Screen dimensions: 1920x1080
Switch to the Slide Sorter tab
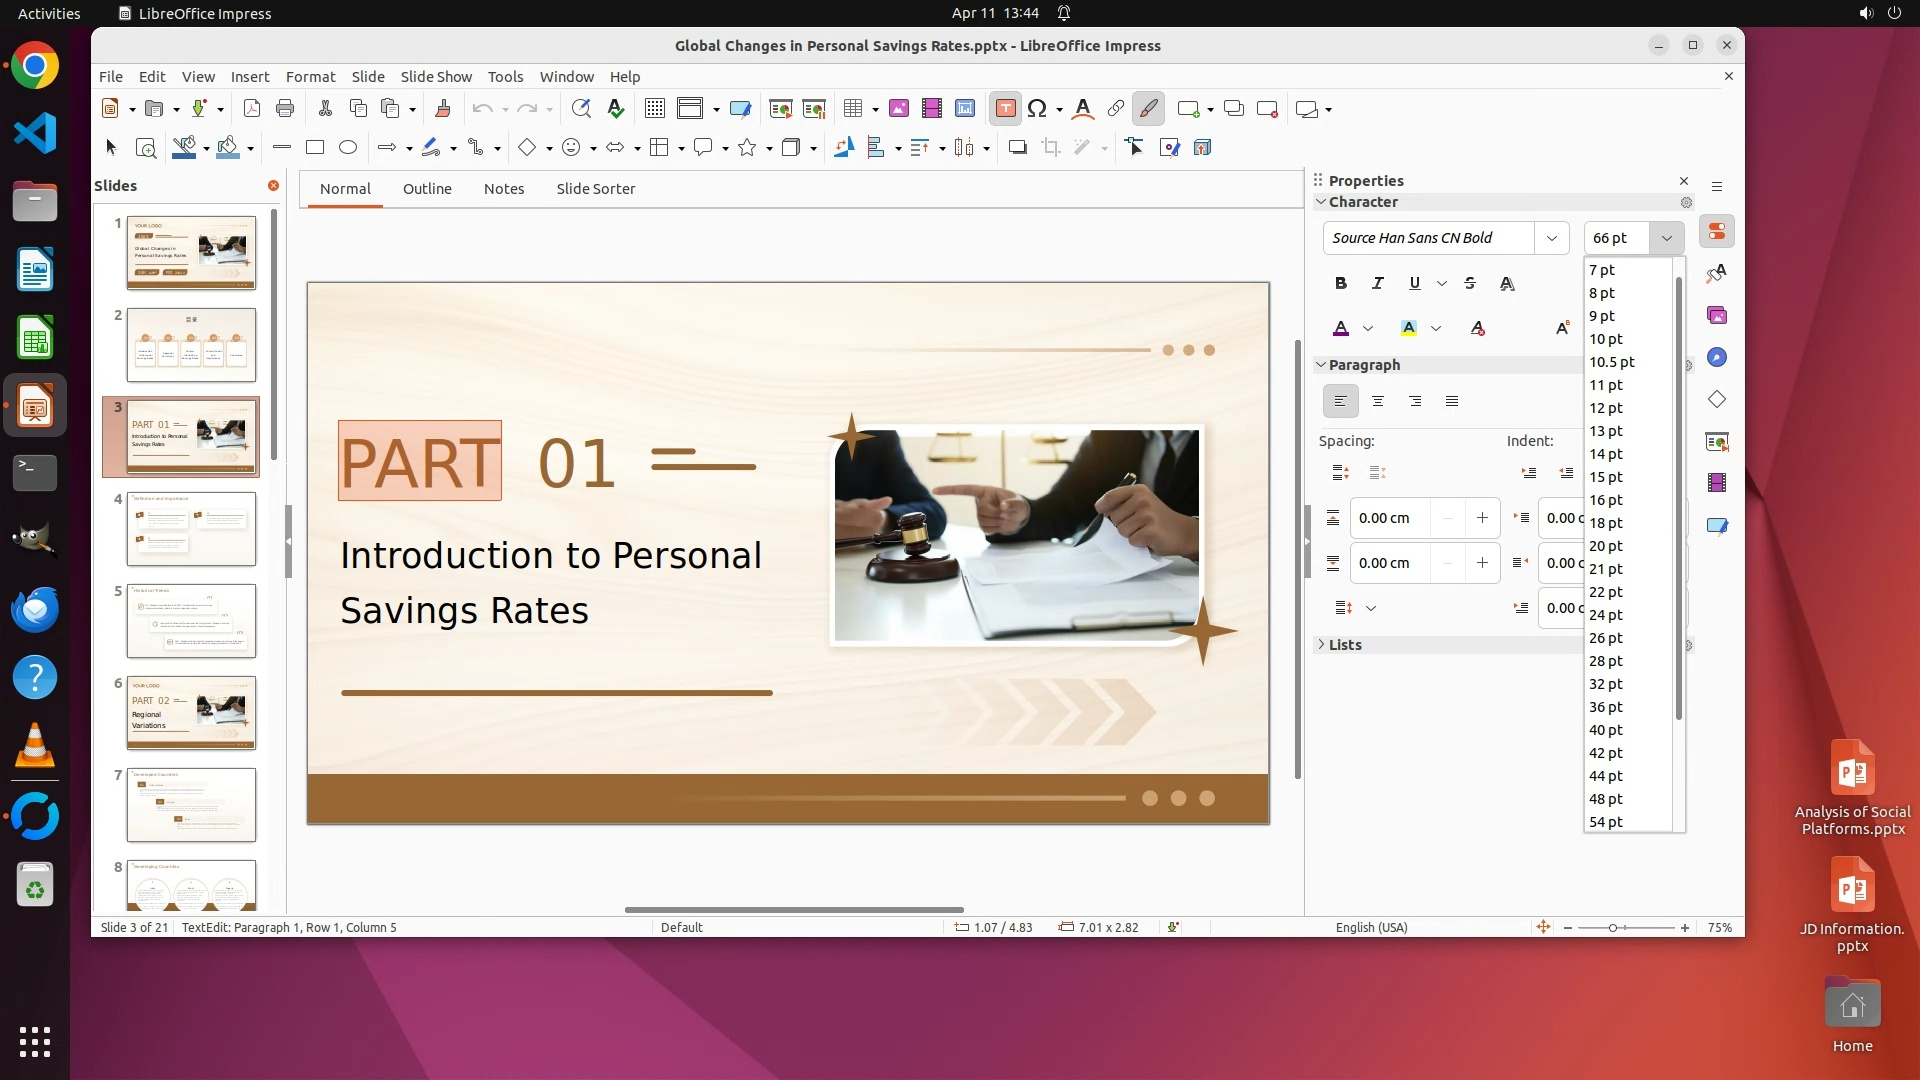[x=596, y=189]
